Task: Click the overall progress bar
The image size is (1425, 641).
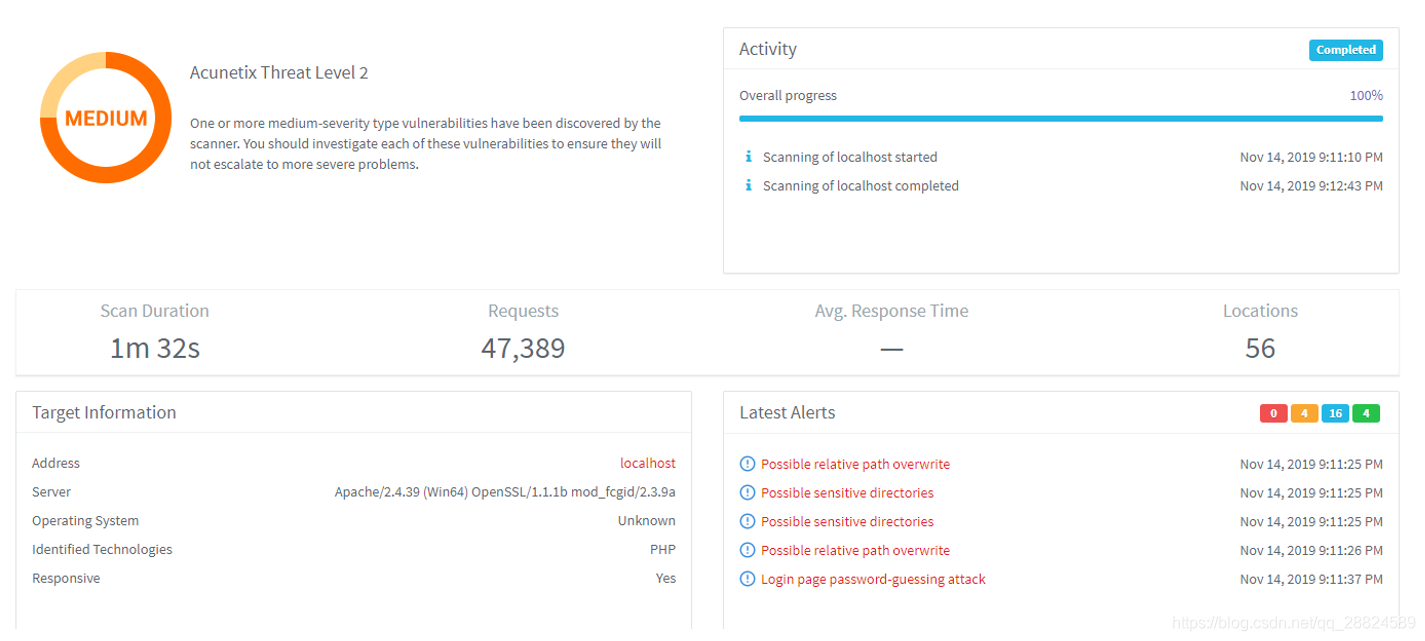Action: (1061, 118)
